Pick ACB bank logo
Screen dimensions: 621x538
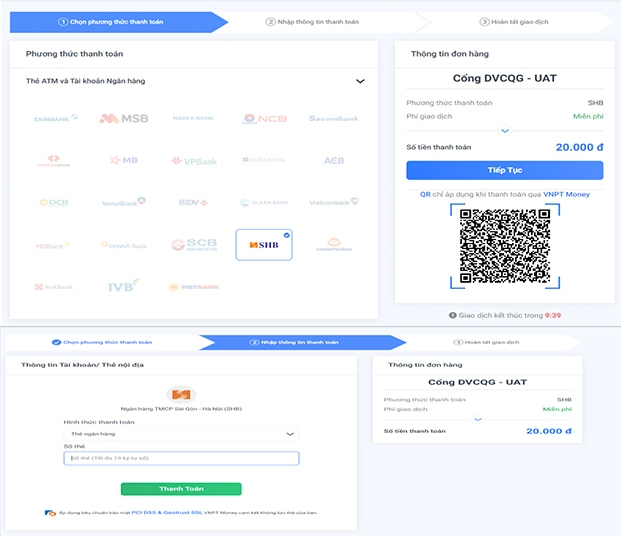tap(333, 160)
